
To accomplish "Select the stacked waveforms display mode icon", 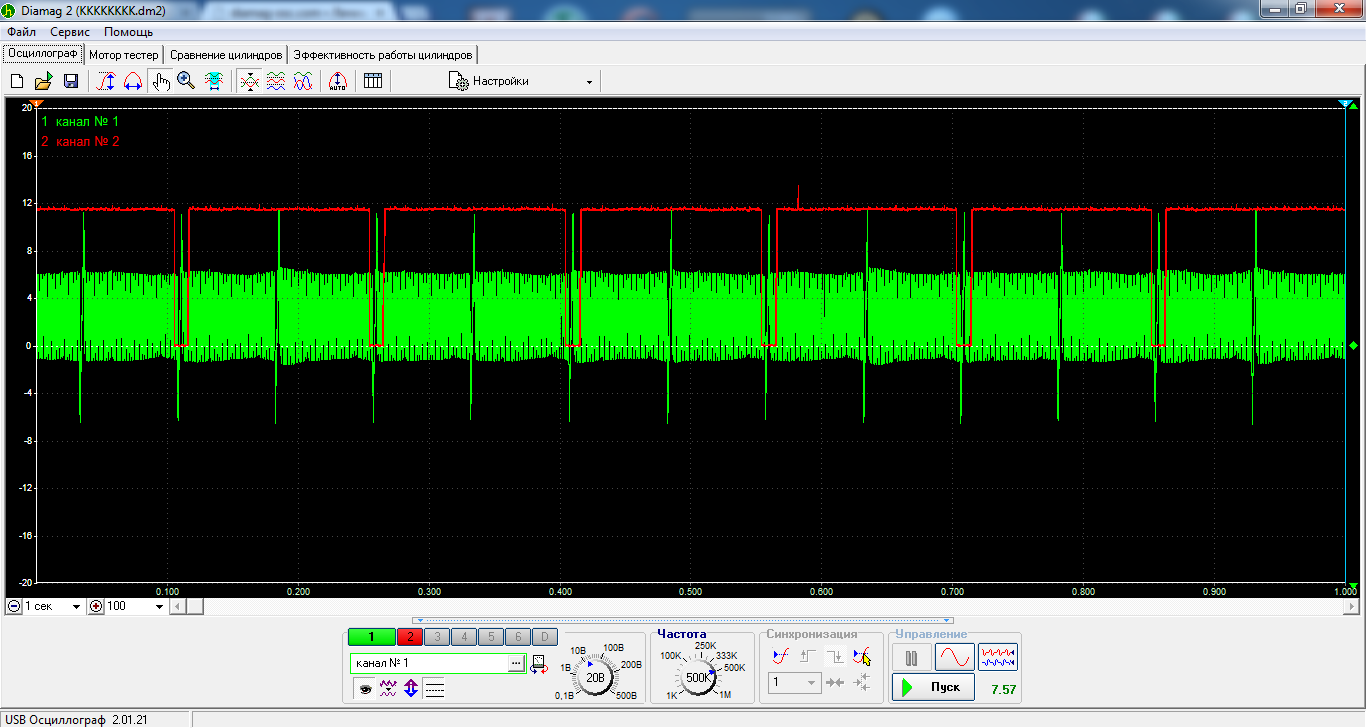I will [x=276, y=82].
